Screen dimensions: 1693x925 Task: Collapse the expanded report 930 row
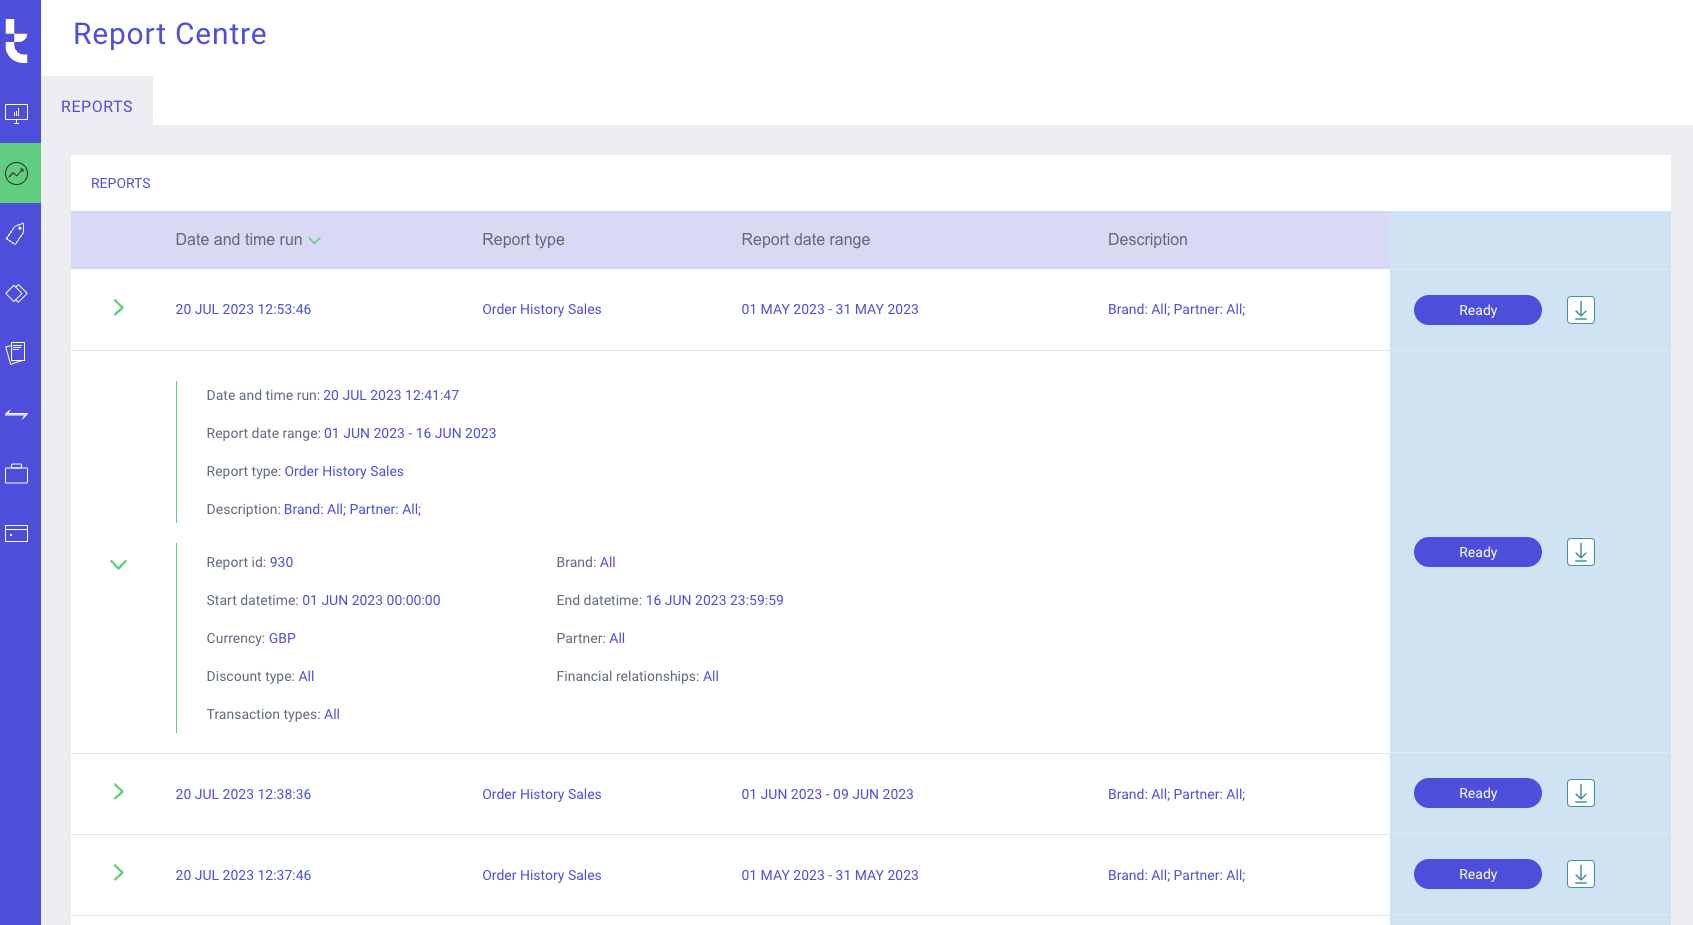118,564
